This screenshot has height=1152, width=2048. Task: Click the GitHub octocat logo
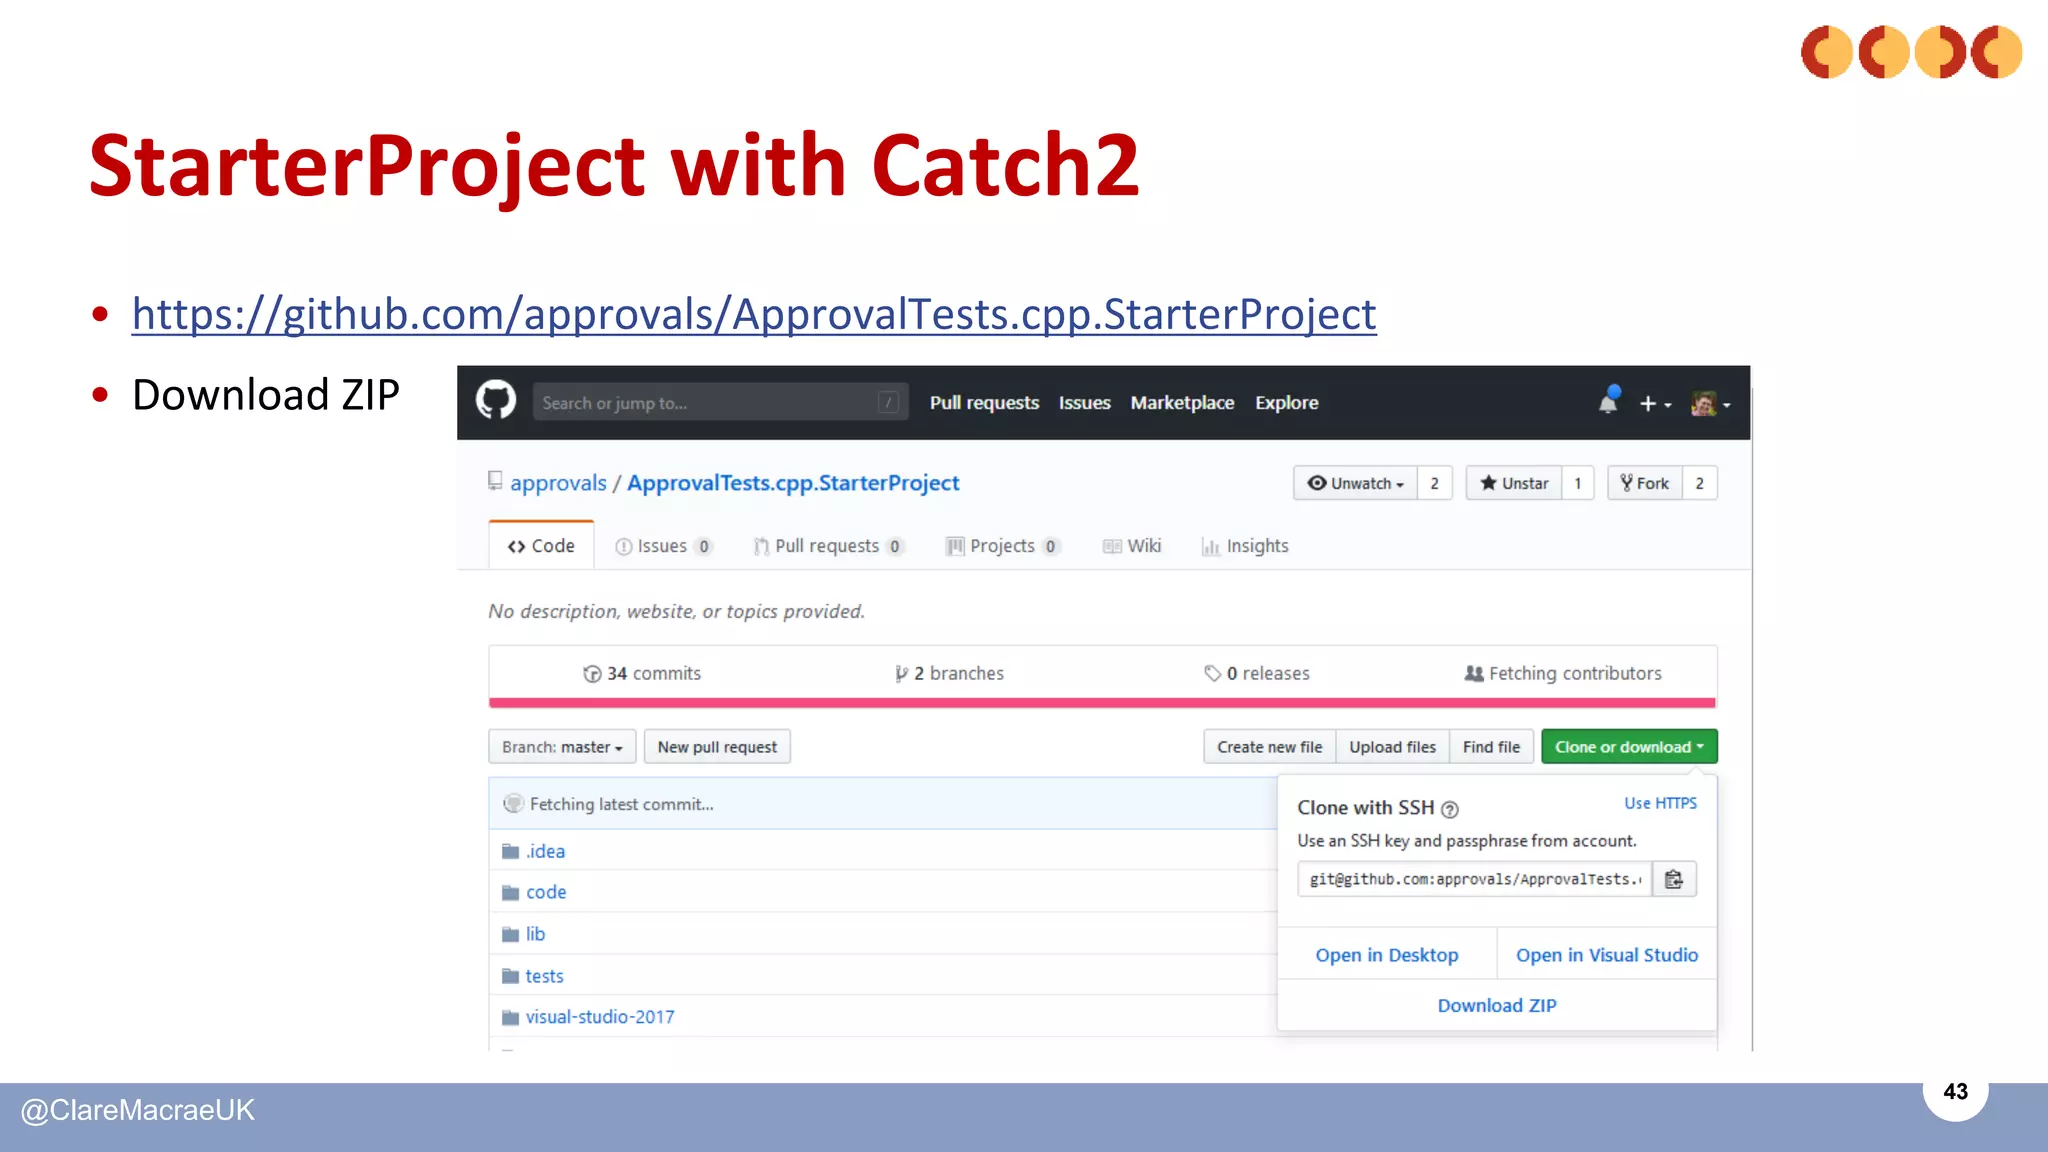pos(495,401)
